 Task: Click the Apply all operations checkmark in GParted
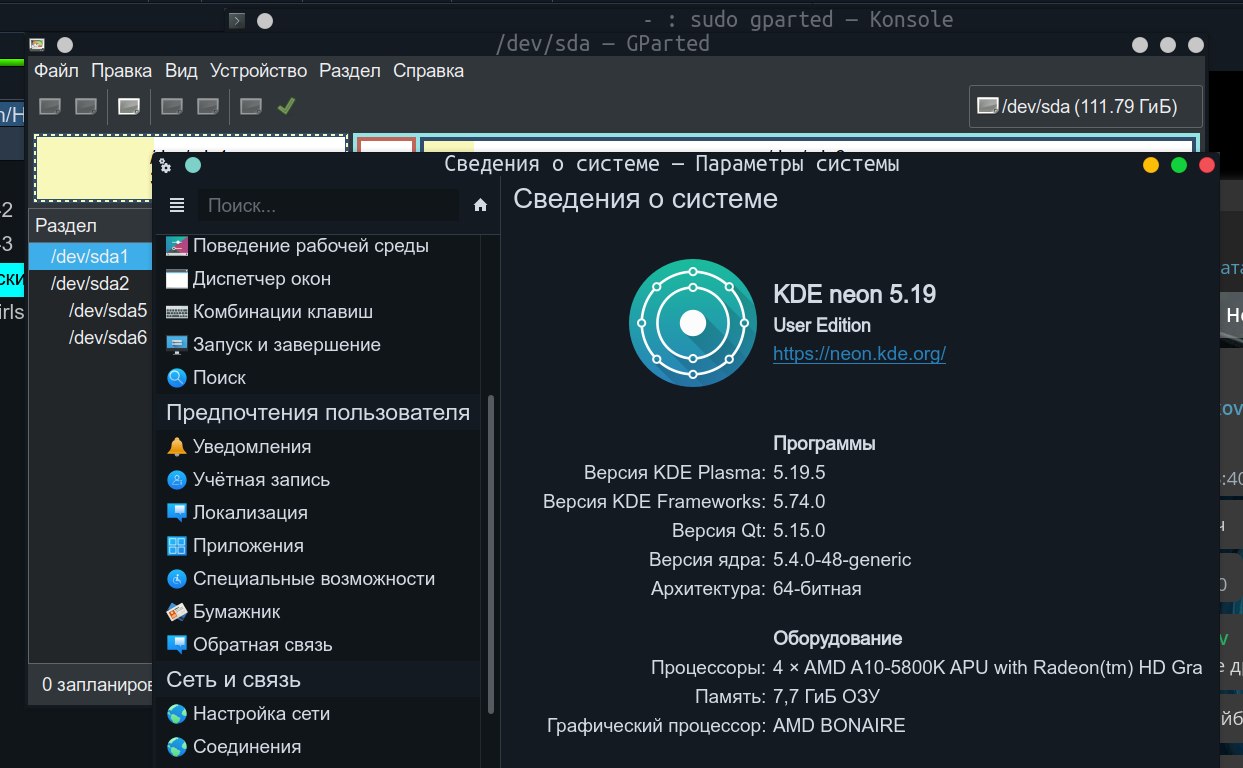coord(286,105)
